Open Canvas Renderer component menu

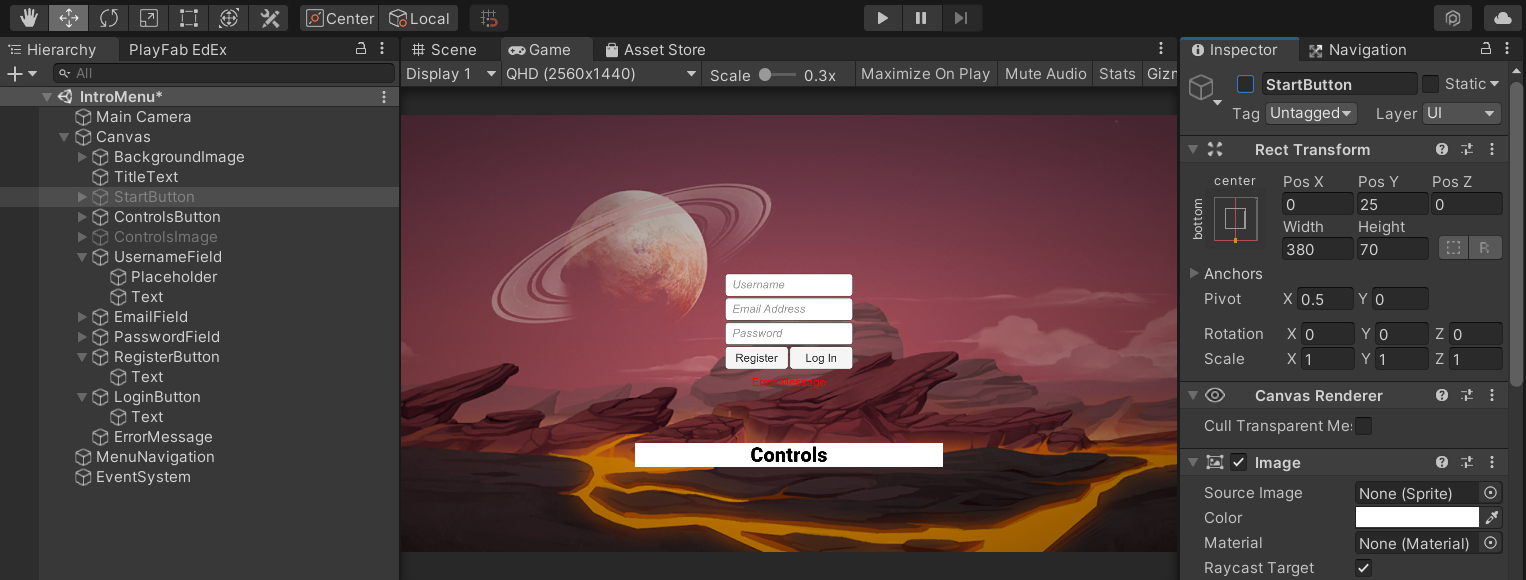coord(1492,396)
